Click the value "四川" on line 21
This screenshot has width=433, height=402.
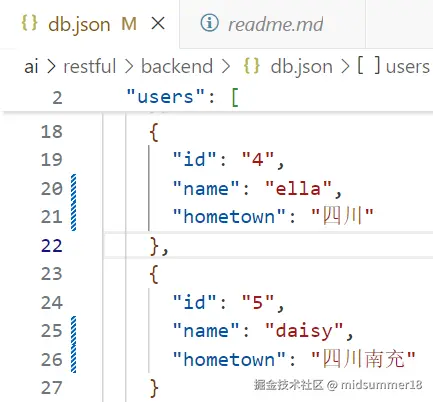[342, 216]
